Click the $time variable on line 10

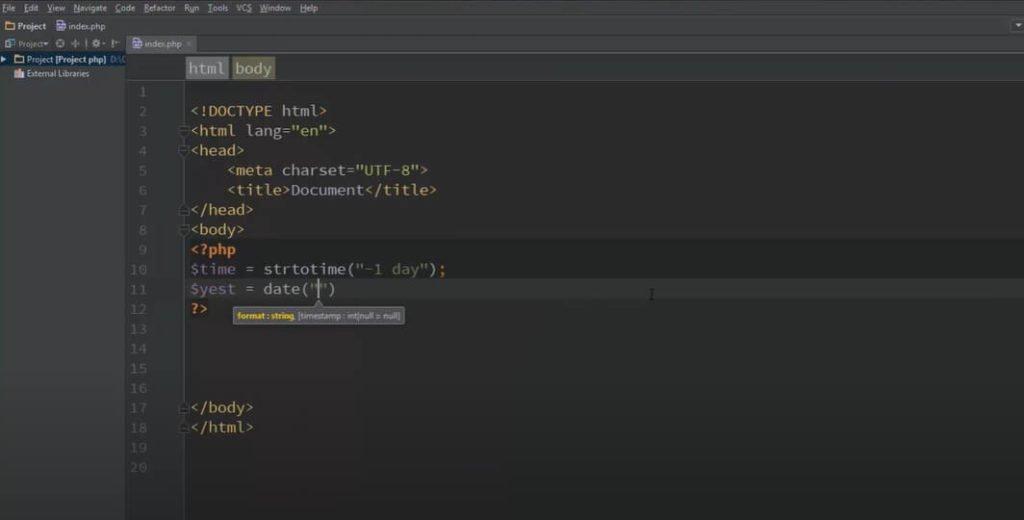coord(213,270)
